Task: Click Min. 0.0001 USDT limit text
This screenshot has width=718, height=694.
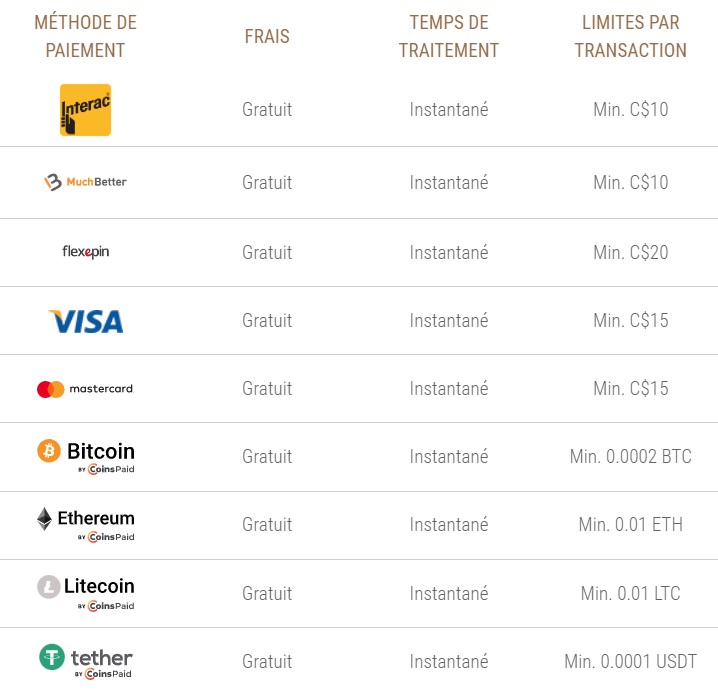Action: coord(631,661)
